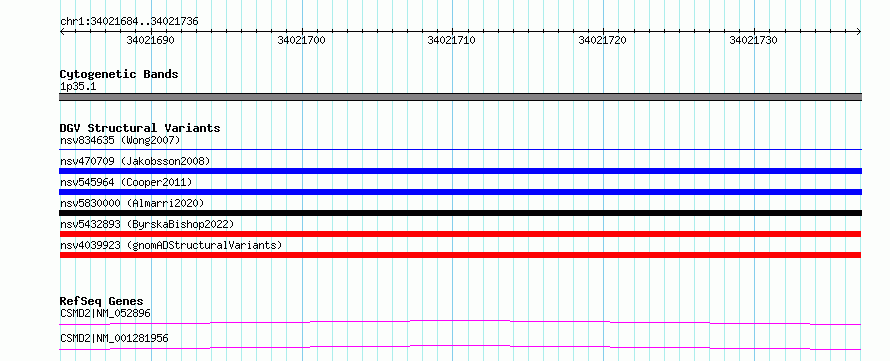
Task: Click the magenta line for CSMD2|NM_052896
Action: [x=460, y=322]
